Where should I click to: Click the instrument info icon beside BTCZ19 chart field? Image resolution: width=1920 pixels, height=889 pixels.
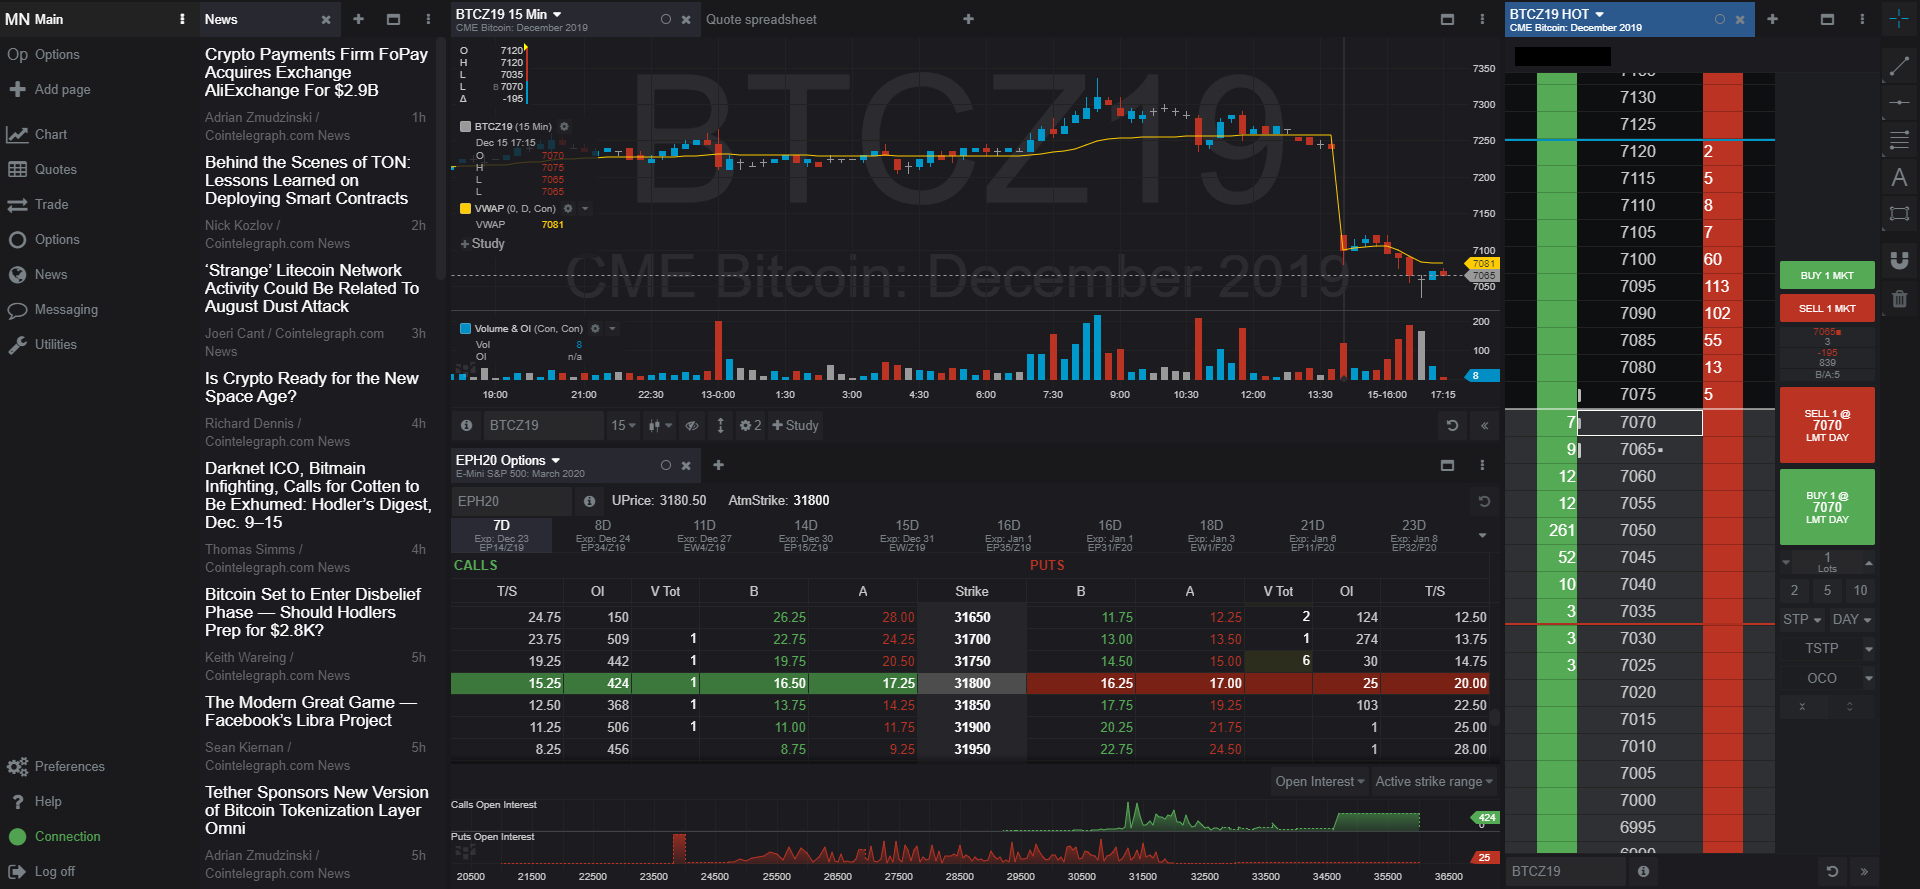(466, 425)
